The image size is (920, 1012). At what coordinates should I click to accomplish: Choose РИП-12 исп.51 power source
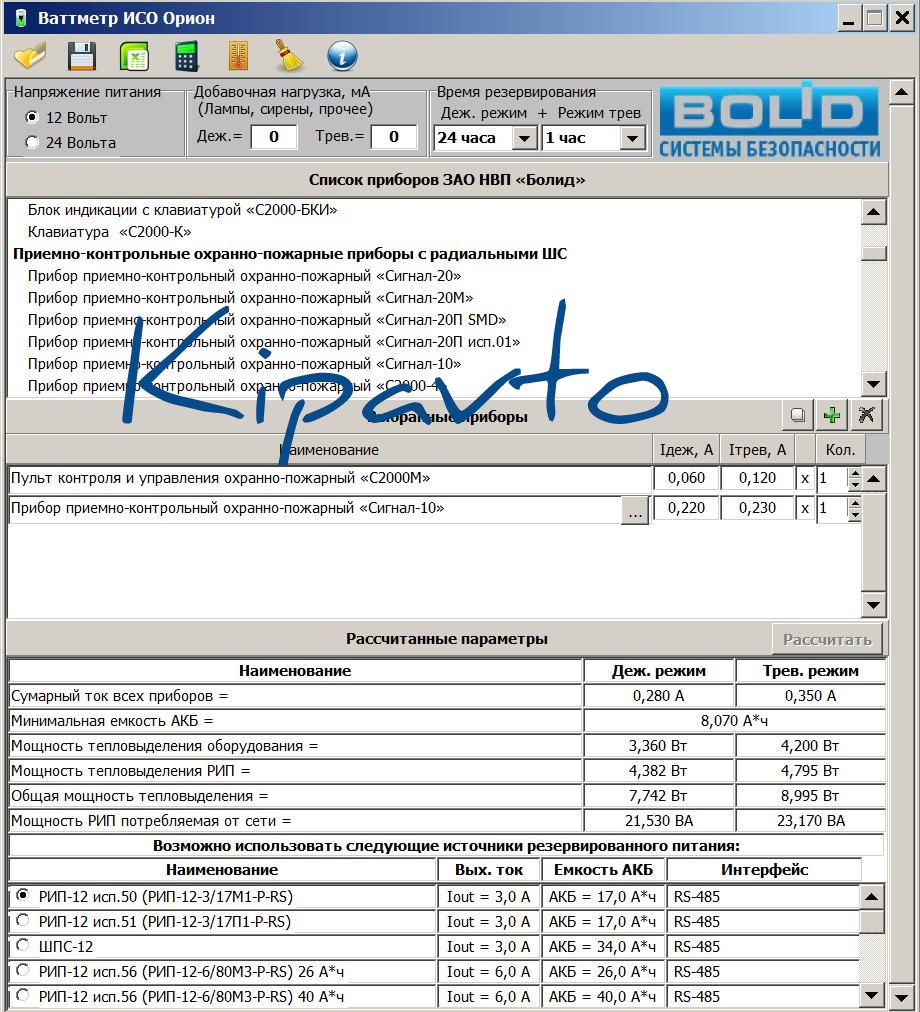23,920
